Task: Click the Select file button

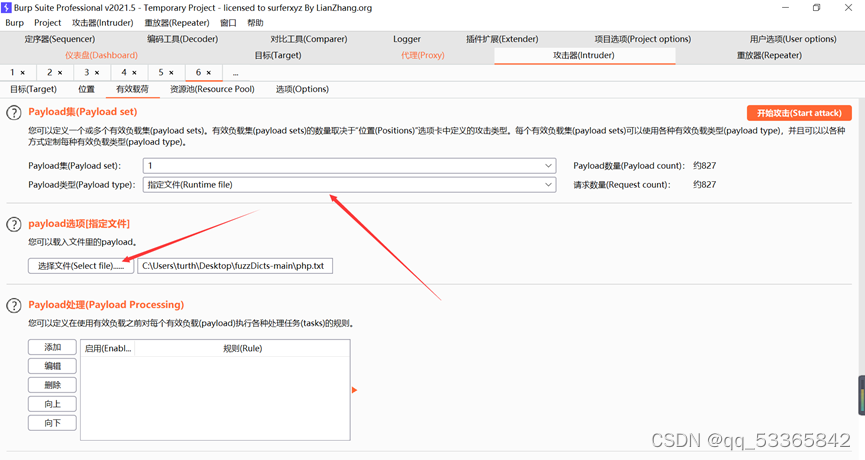Action: [x=81, y=266]
